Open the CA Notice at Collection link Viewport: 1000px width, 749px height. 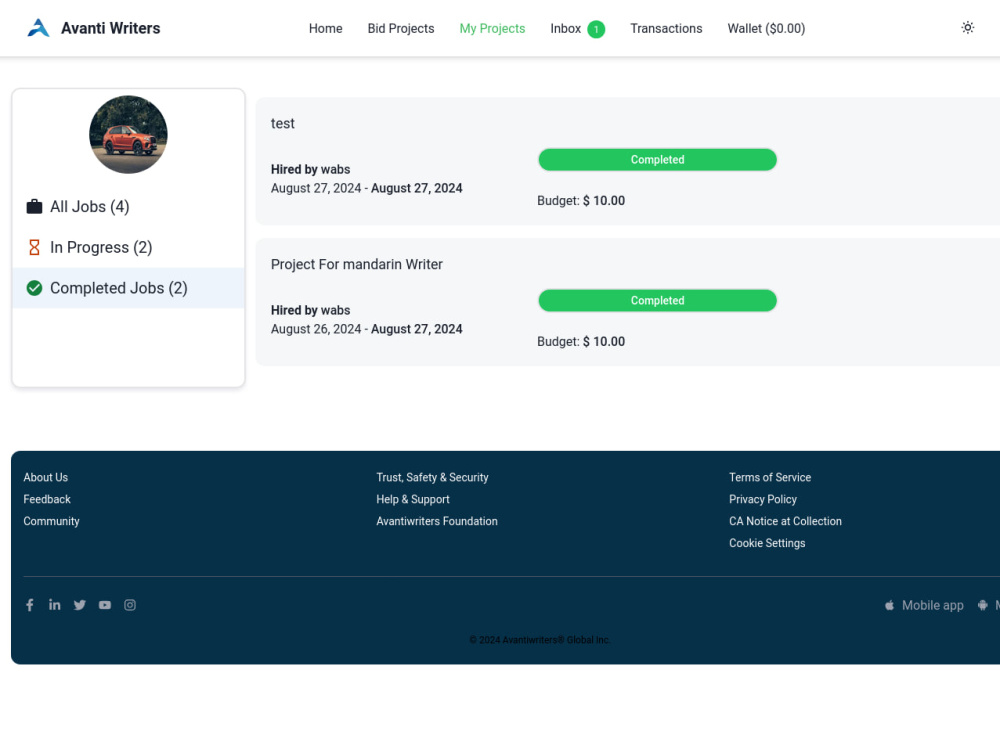tap(785, 521)
